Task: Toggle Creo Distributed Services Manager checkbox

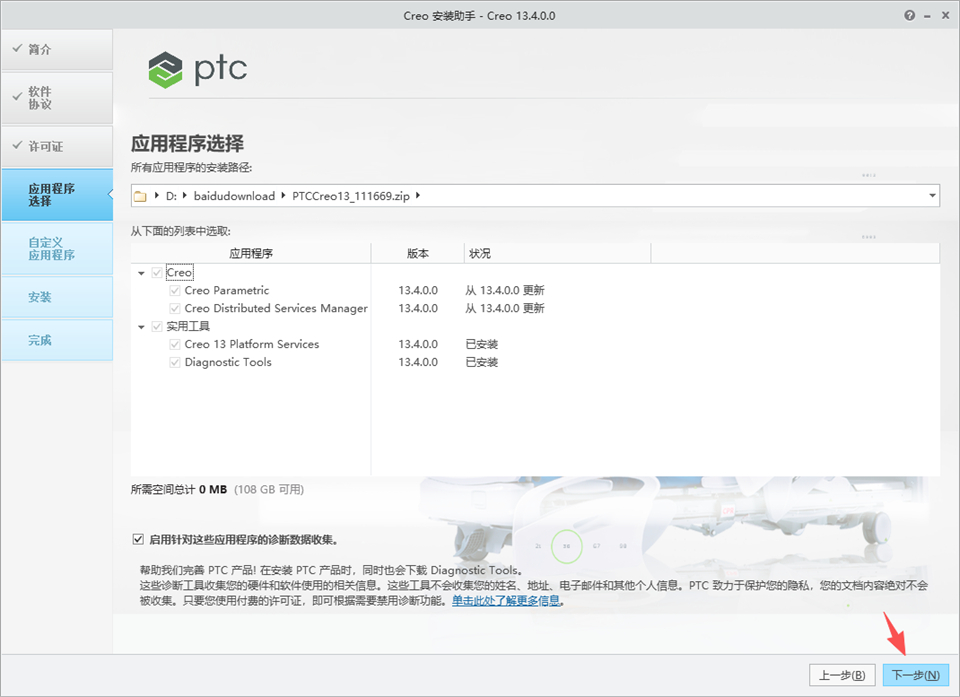Action: [x=174, y=308]
